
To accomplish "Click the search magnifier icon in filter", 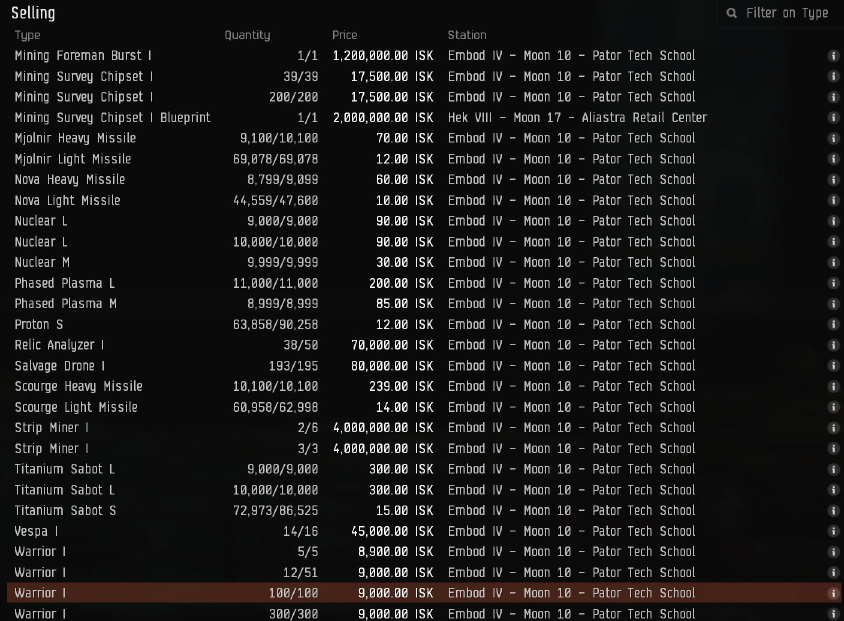I will pyautogui.click(x=732, y=13).
